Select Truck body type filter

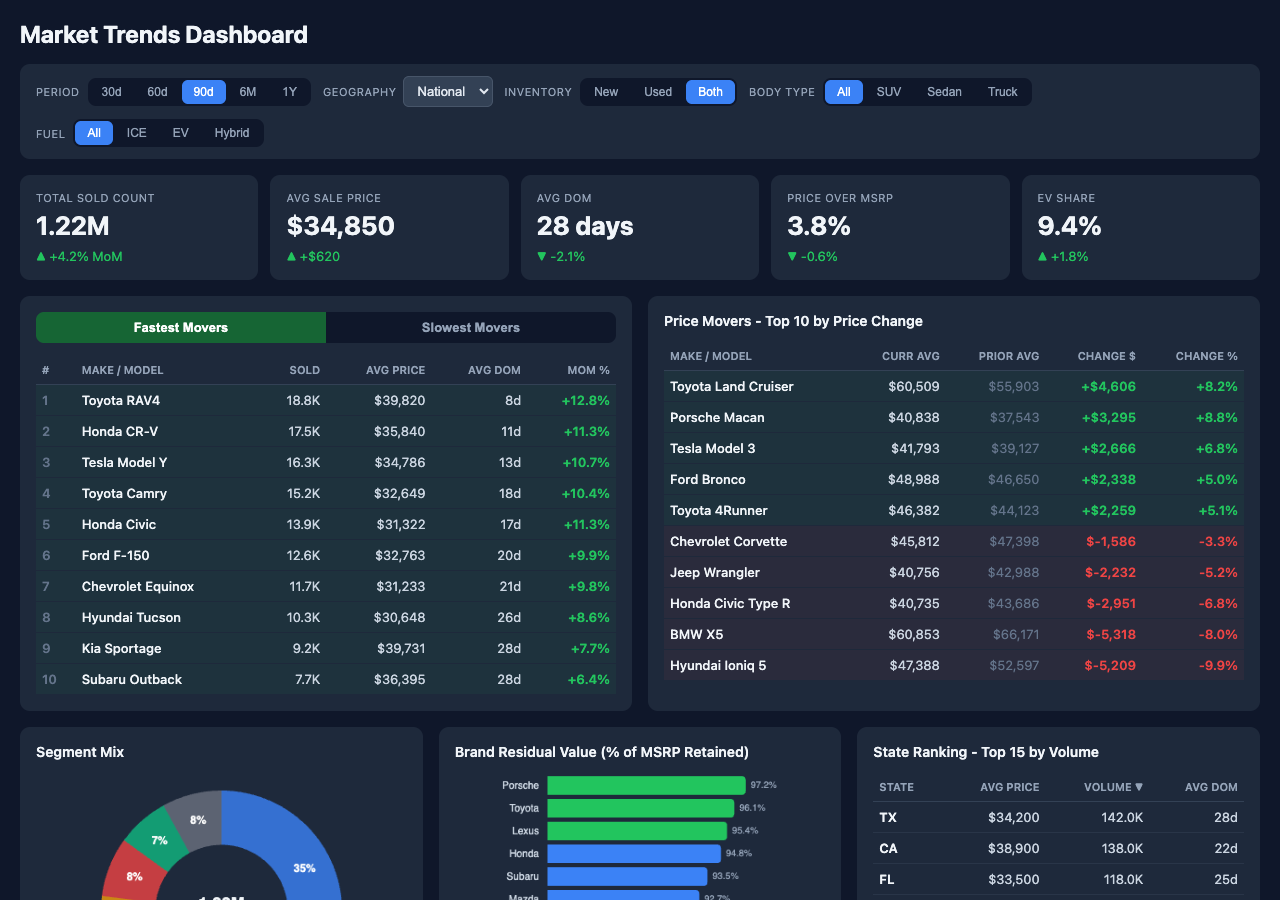1002,91
